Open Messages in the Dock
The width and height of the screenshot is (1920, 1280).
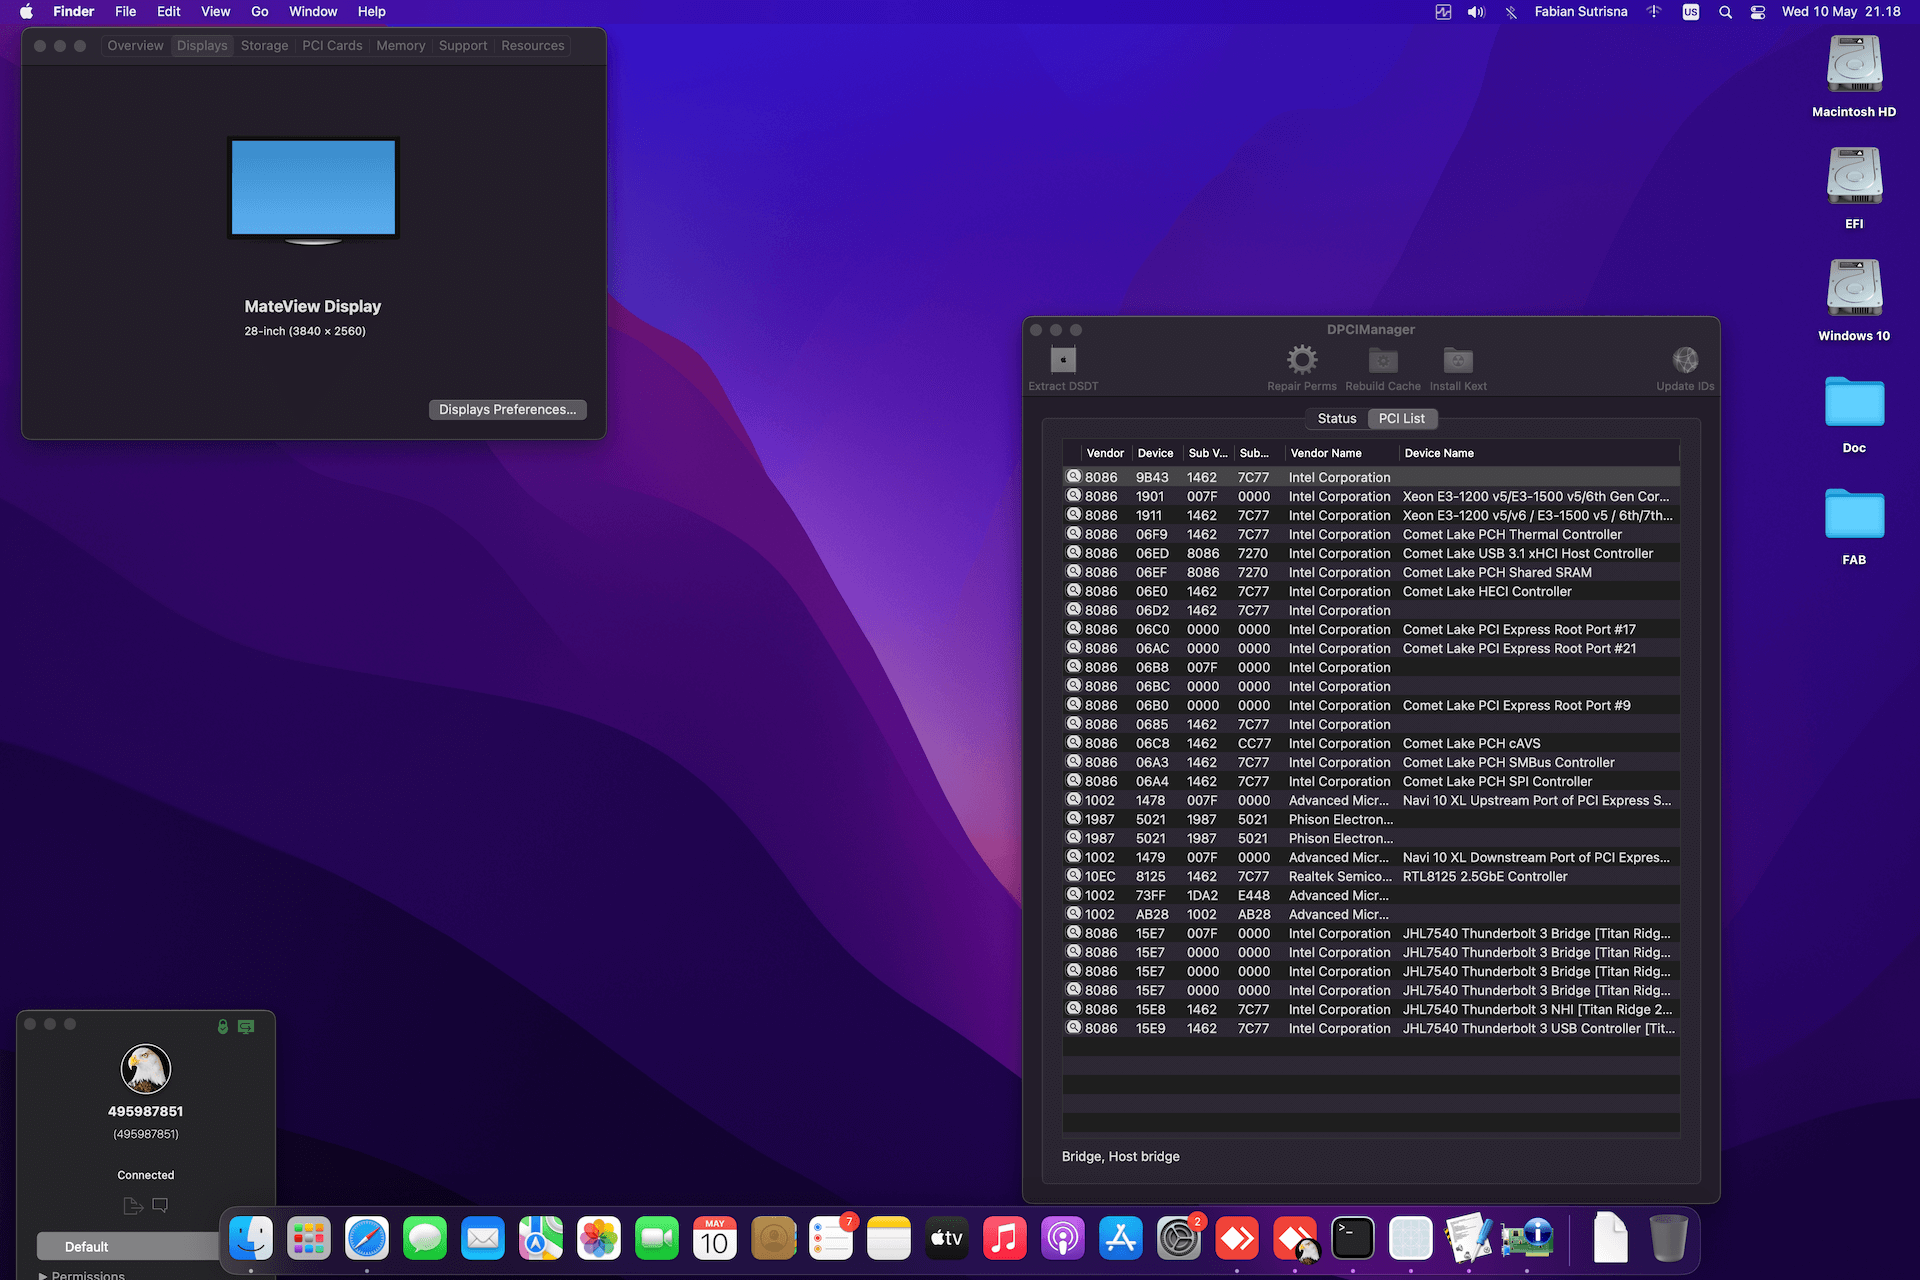click(x=425, y=1239)
